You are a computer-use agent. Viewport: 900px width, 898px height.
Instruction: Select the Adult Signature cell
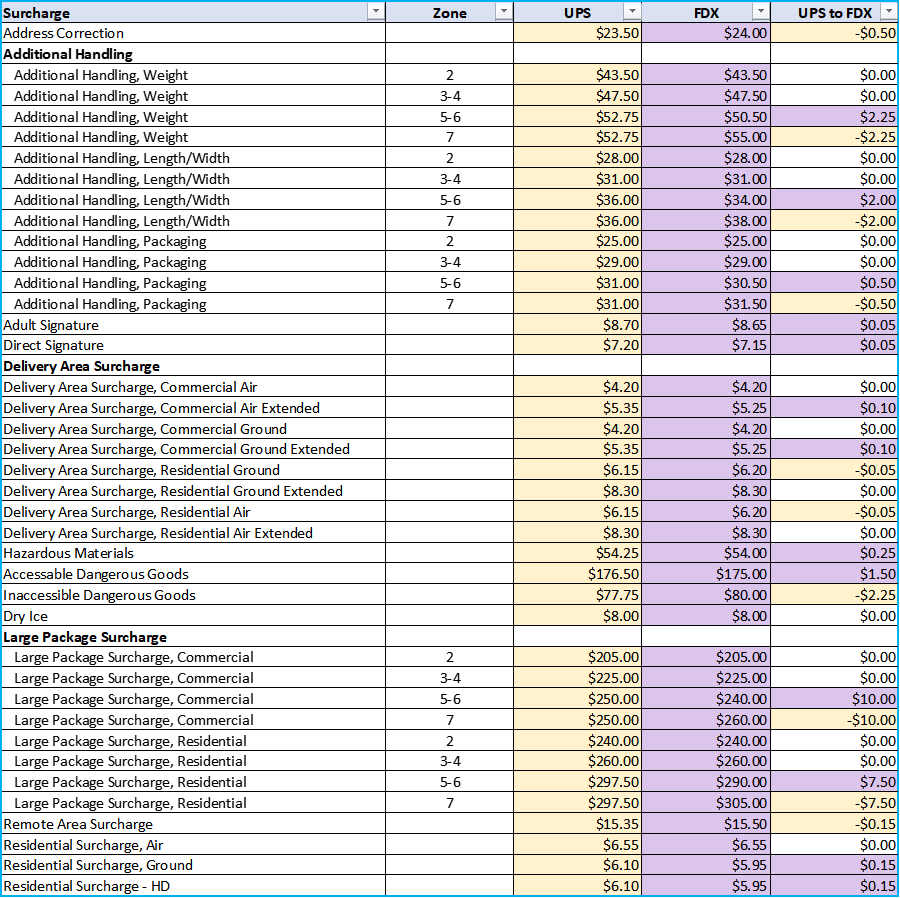coord(193,325)
